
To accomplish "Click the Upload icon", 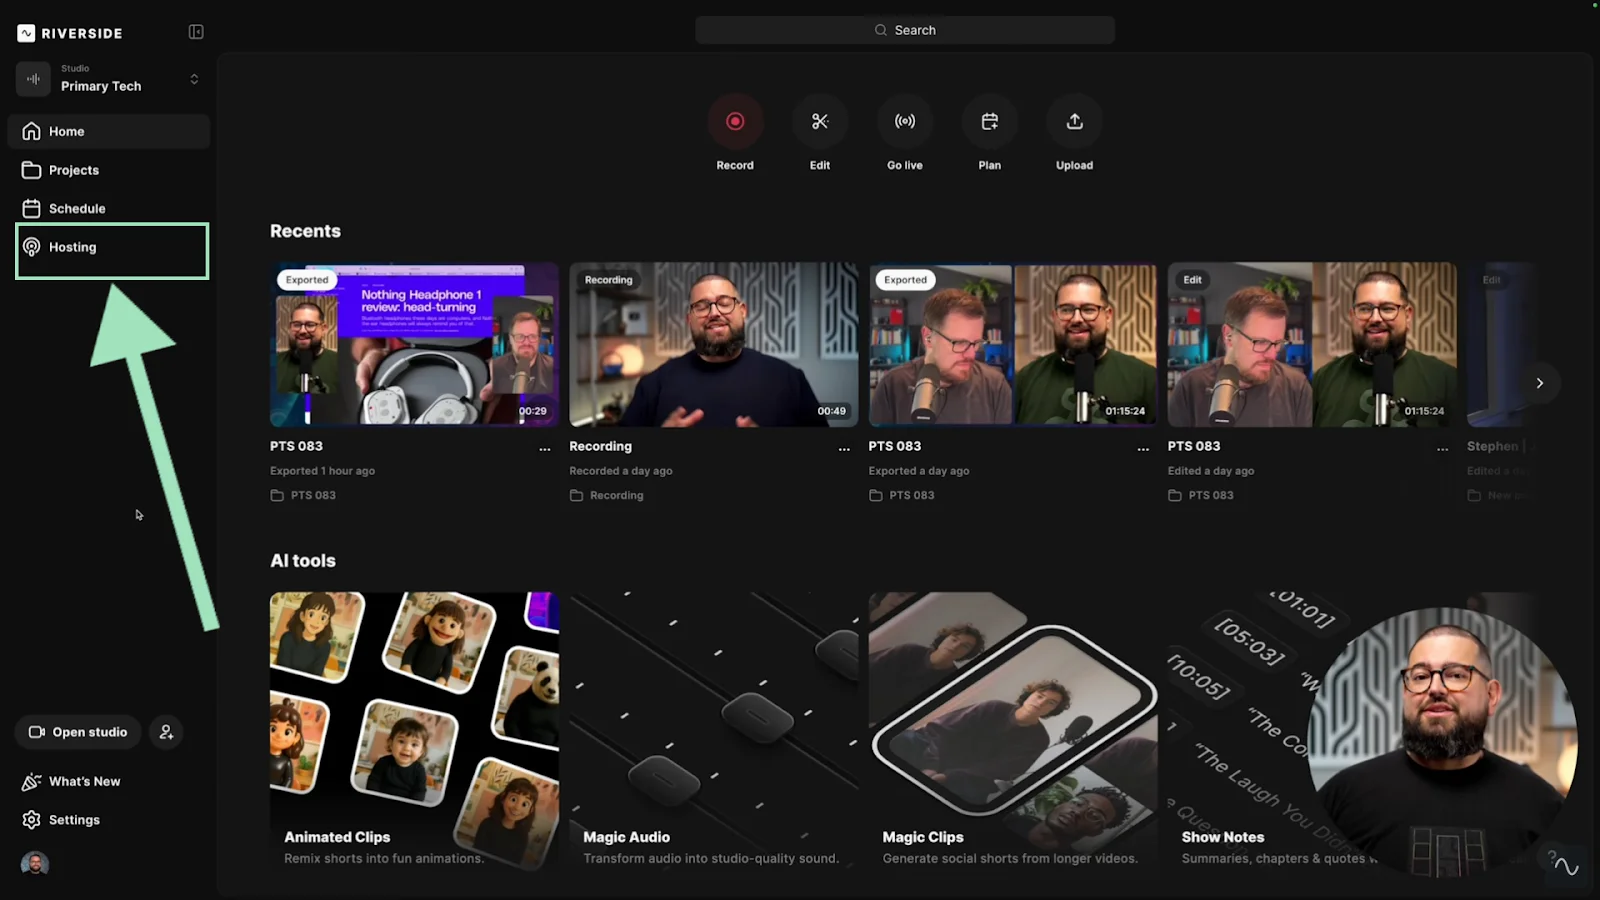I will (1075, 121).
